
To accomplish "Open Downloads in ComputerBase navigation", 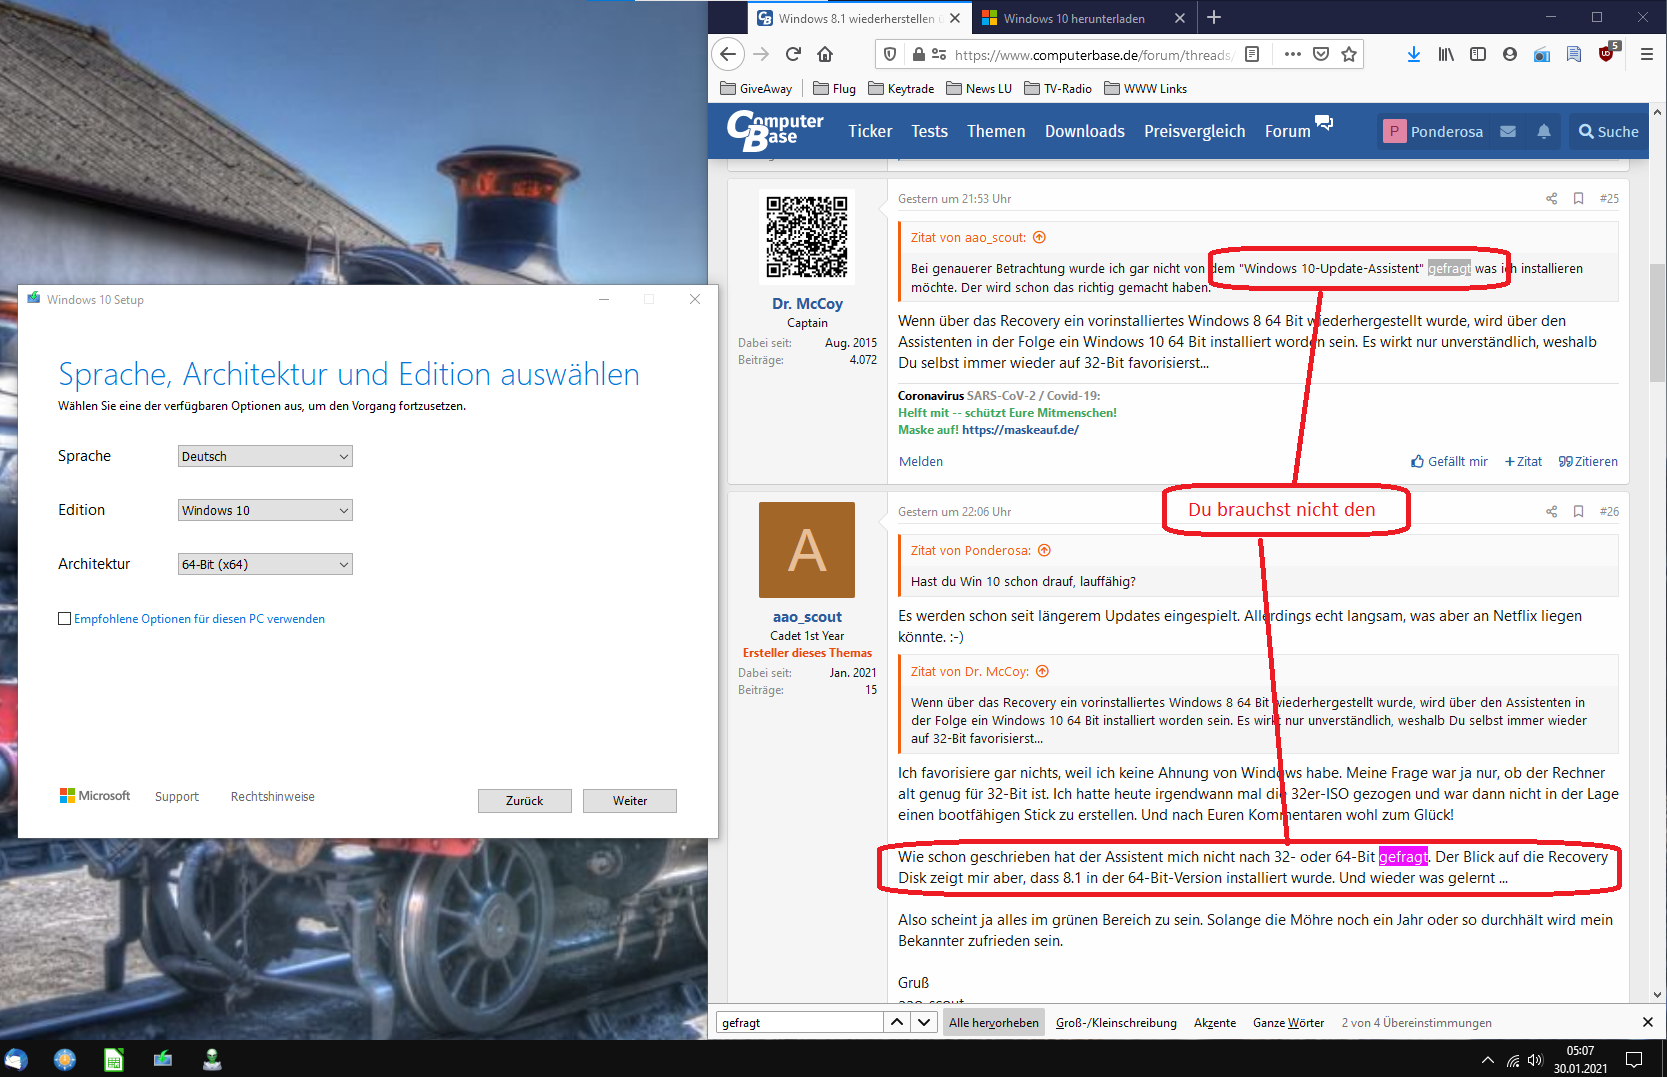I will 1085,131.
